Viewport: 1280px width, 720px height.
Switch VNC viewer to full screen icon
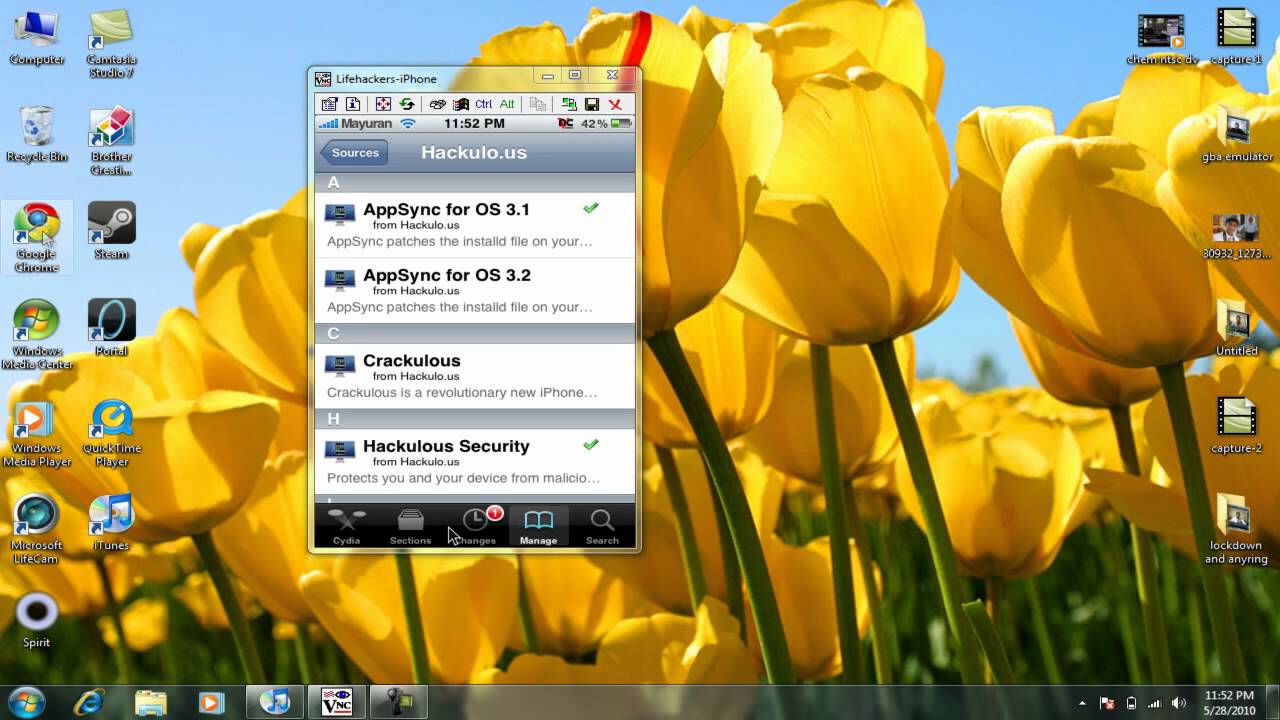click(383, 104)
